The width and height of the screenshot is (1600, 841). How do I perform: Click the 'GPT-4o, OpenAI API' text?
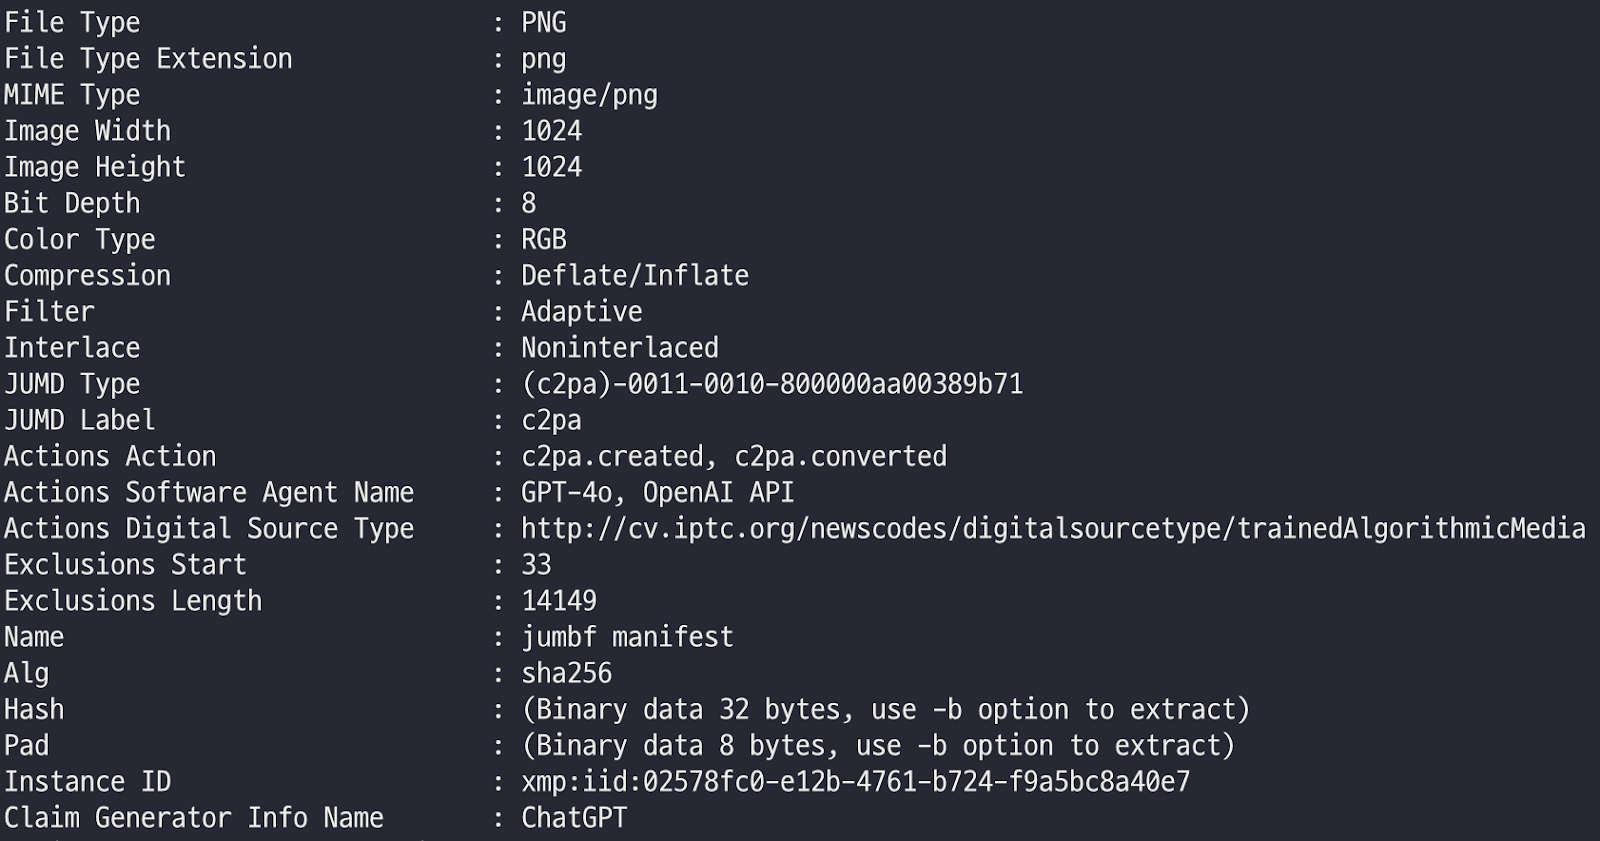(x=657, y=492)
